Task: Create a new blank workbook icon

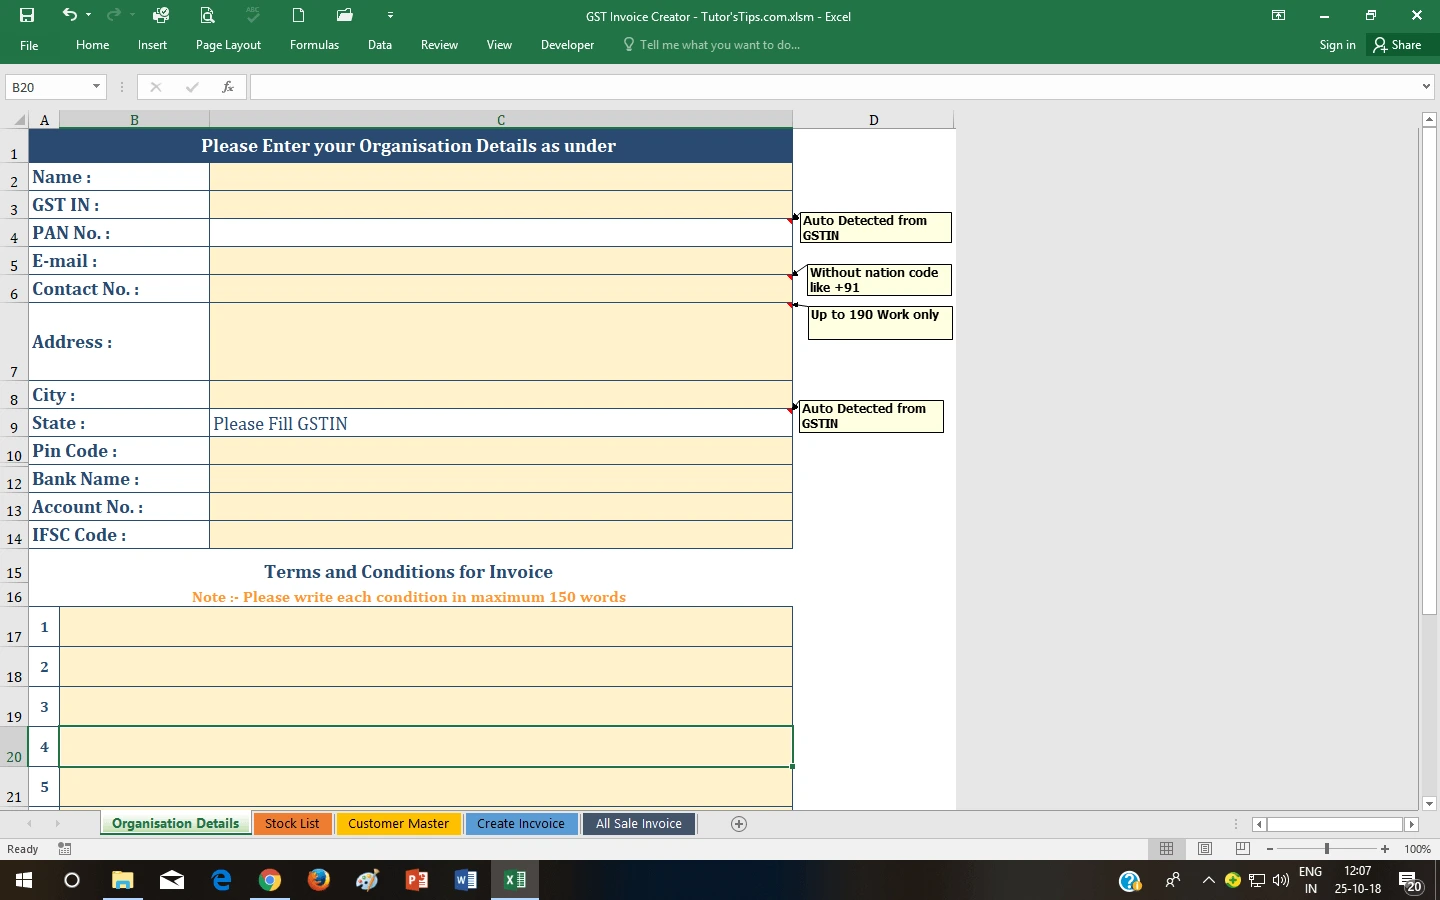Action: click(x=298, y=15)
